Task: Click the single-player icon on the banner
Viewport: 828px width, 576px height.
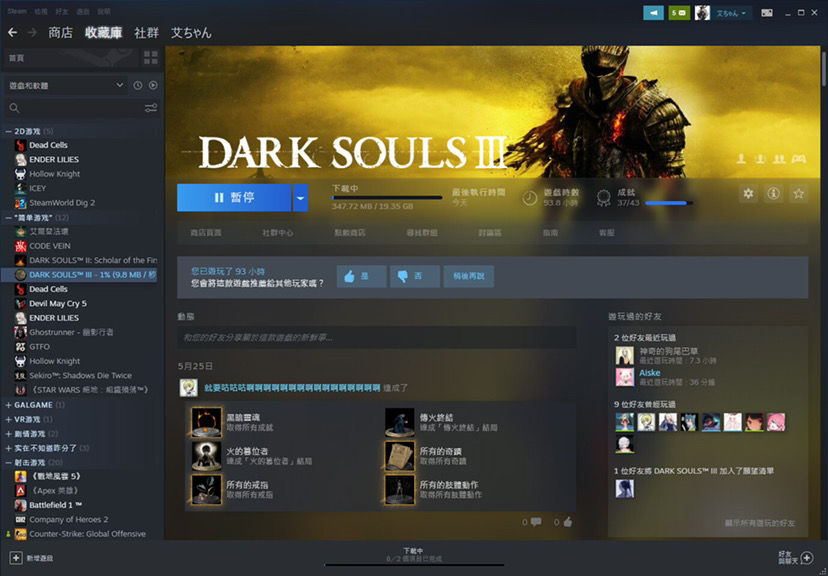Action: [x=741, y=158]
